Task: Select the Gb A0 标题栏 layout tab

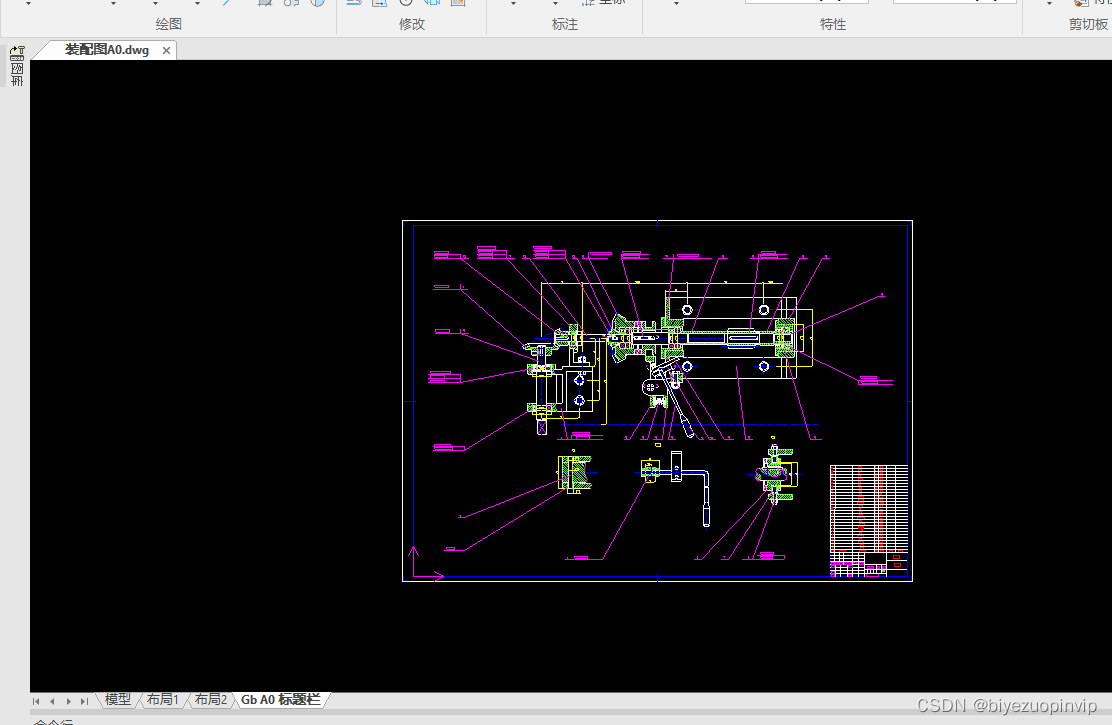Action: pyautogui.click(x=281, y=699)
